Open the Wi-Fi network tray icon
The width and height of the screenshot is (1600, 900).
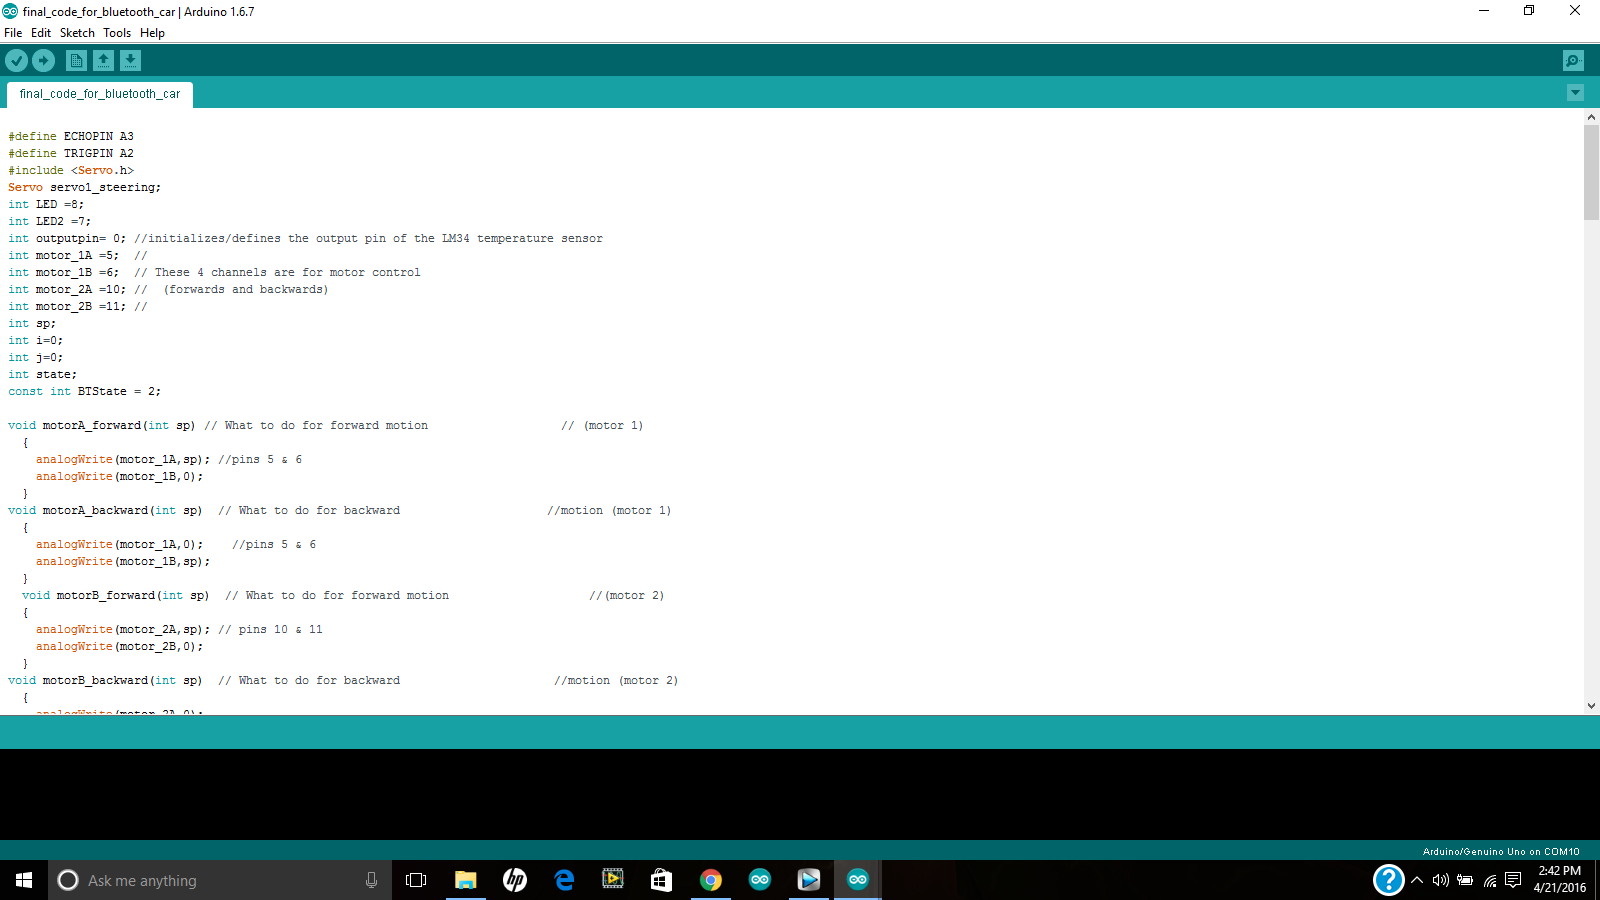point(1490,880)
